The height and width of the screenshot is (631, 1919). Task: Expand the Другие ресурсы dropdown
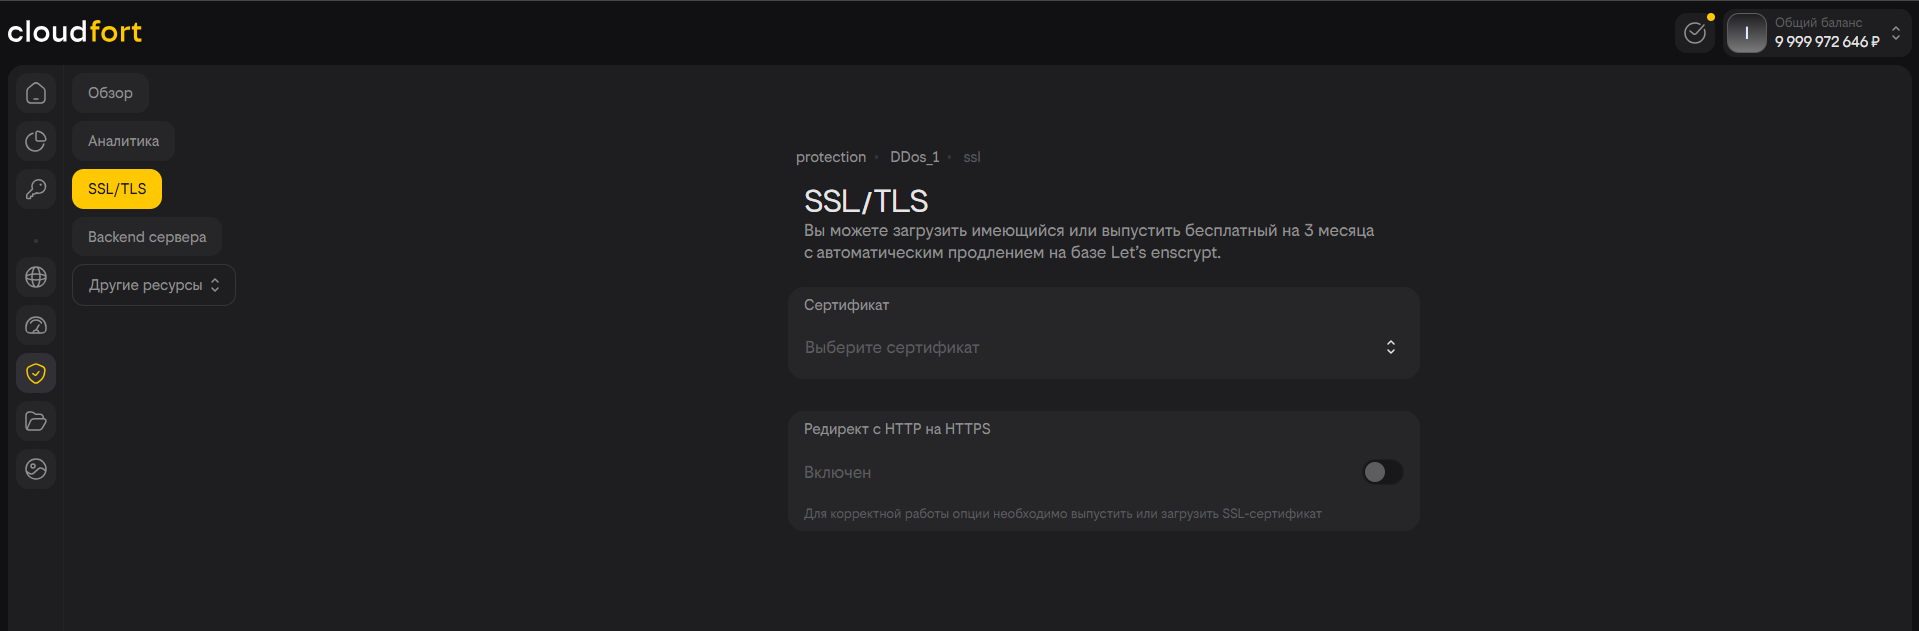tap(154, 285)
